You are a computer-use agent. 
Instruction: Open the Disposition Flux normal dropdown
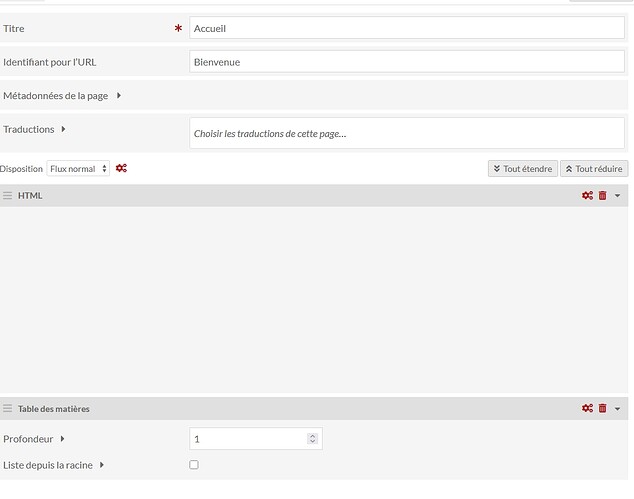click(x=78, y=169)
